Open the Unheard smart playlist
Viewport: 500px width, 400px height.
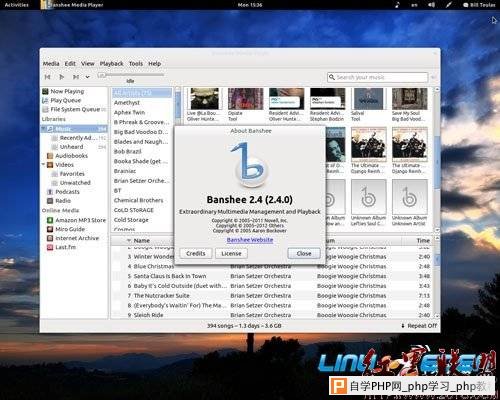[71, 147]
